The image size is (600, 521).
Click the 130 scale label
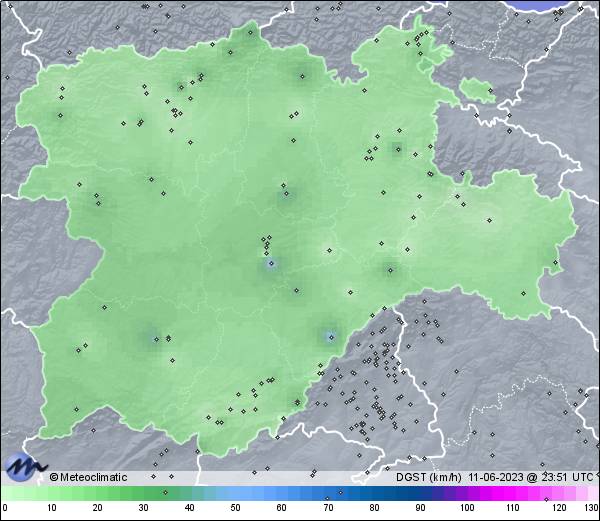pos(591,508)
